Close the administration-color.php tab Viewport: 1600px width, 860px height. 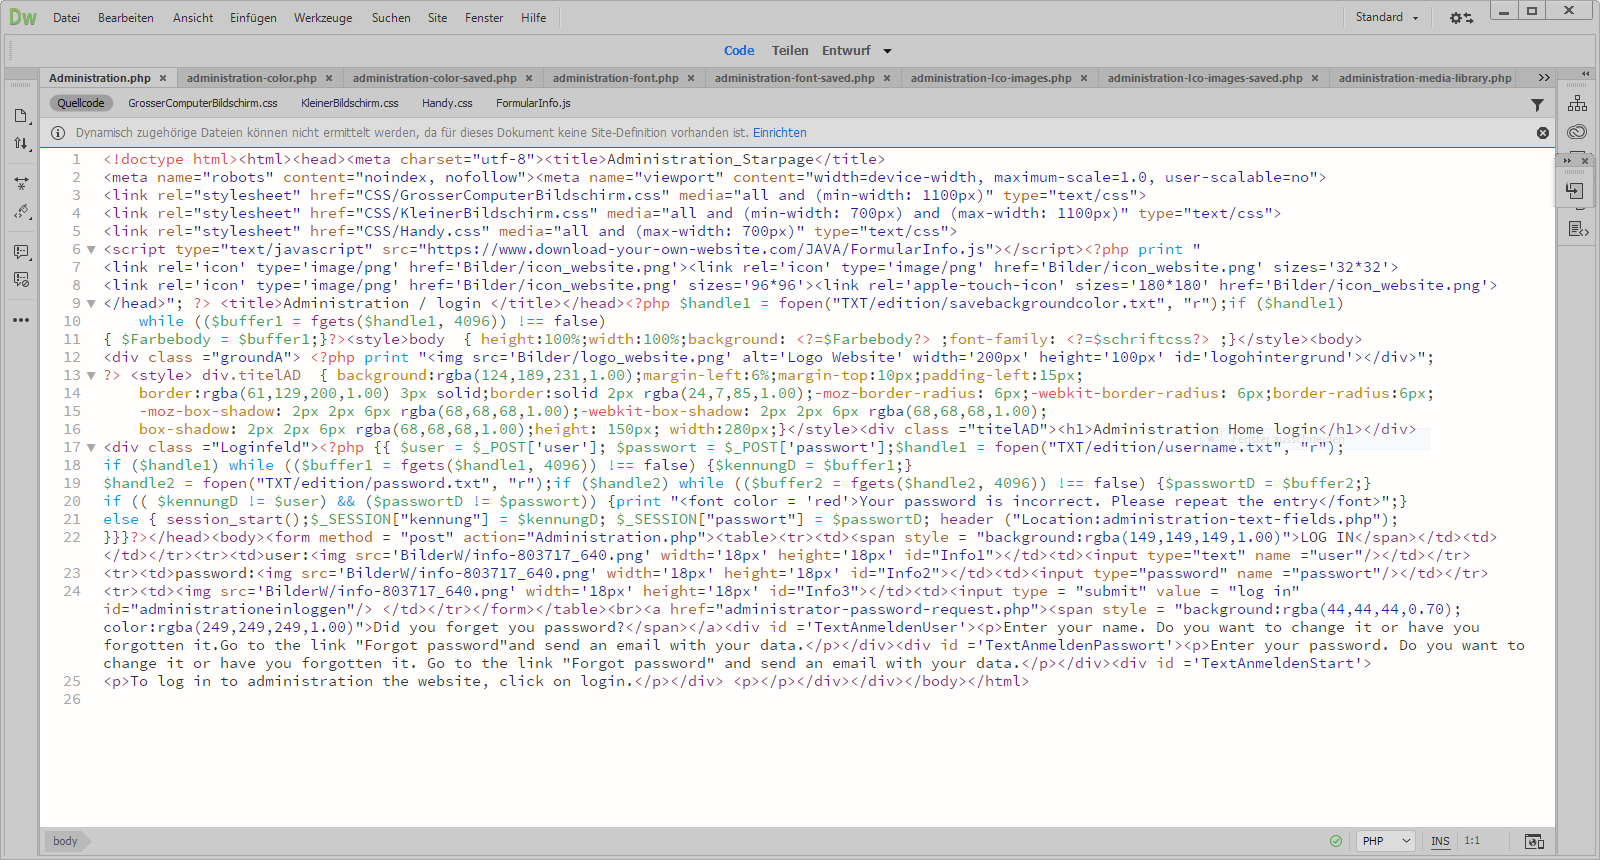point(329,78)
